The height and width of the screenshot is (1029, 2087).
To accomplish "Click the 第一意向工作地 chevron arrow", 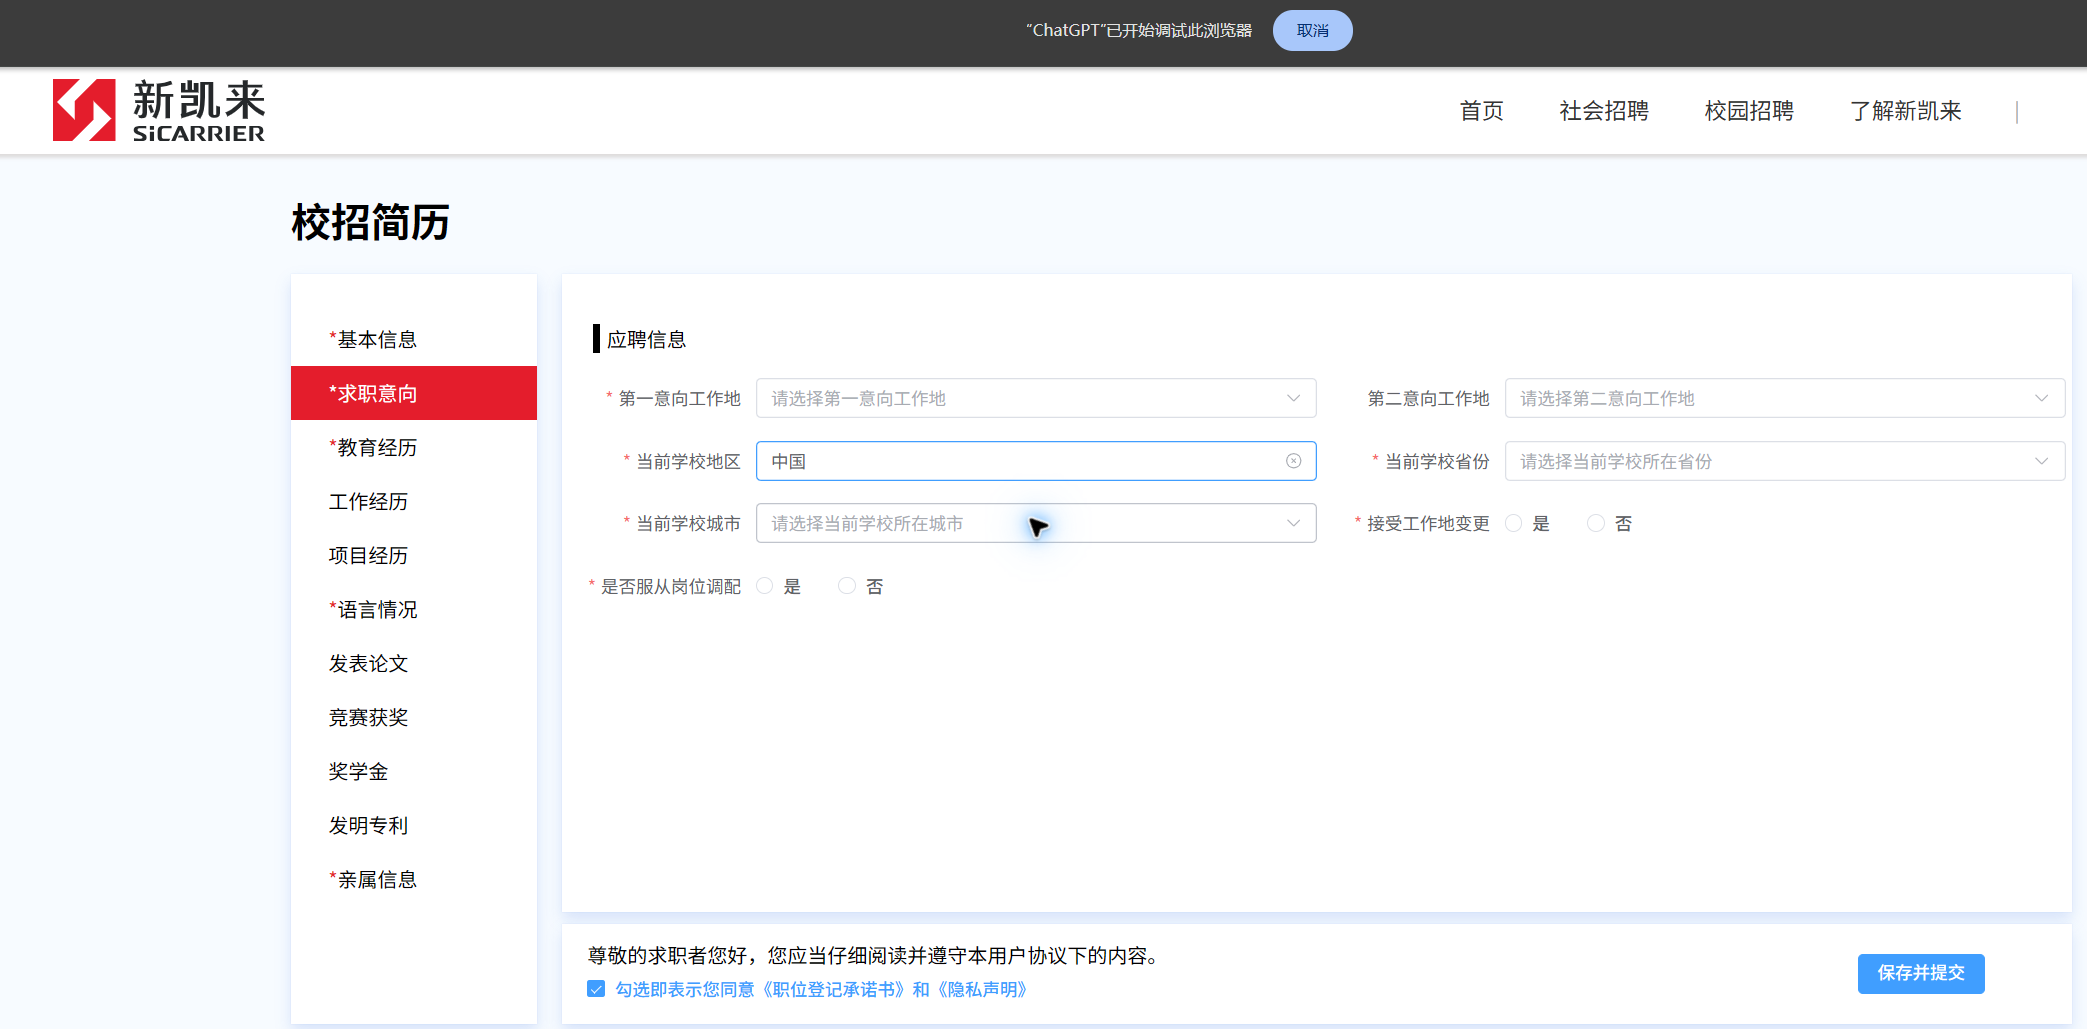I will click(1293, 398).
